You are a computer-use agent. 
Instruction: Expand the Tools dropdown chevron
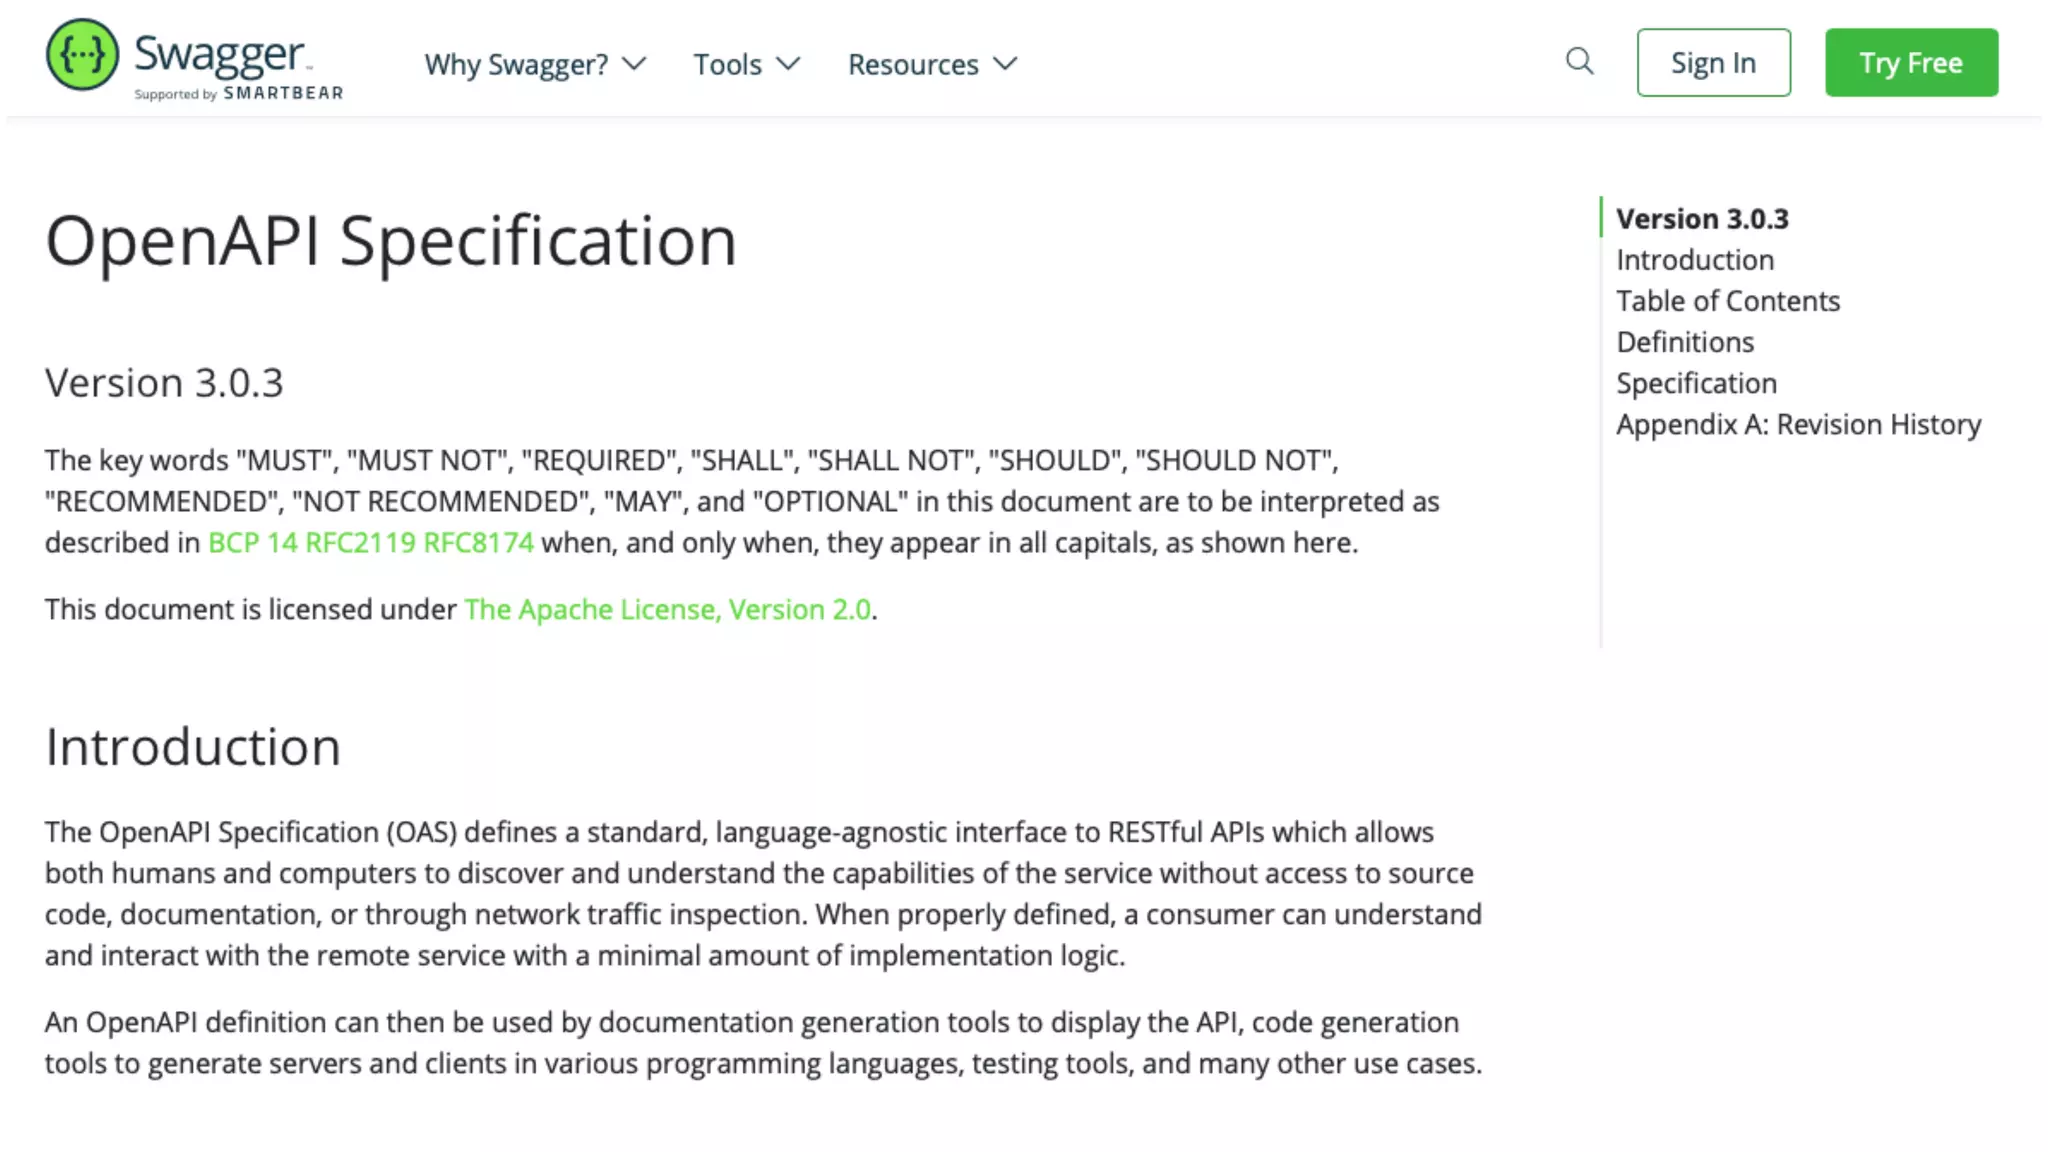click(789, 64)
